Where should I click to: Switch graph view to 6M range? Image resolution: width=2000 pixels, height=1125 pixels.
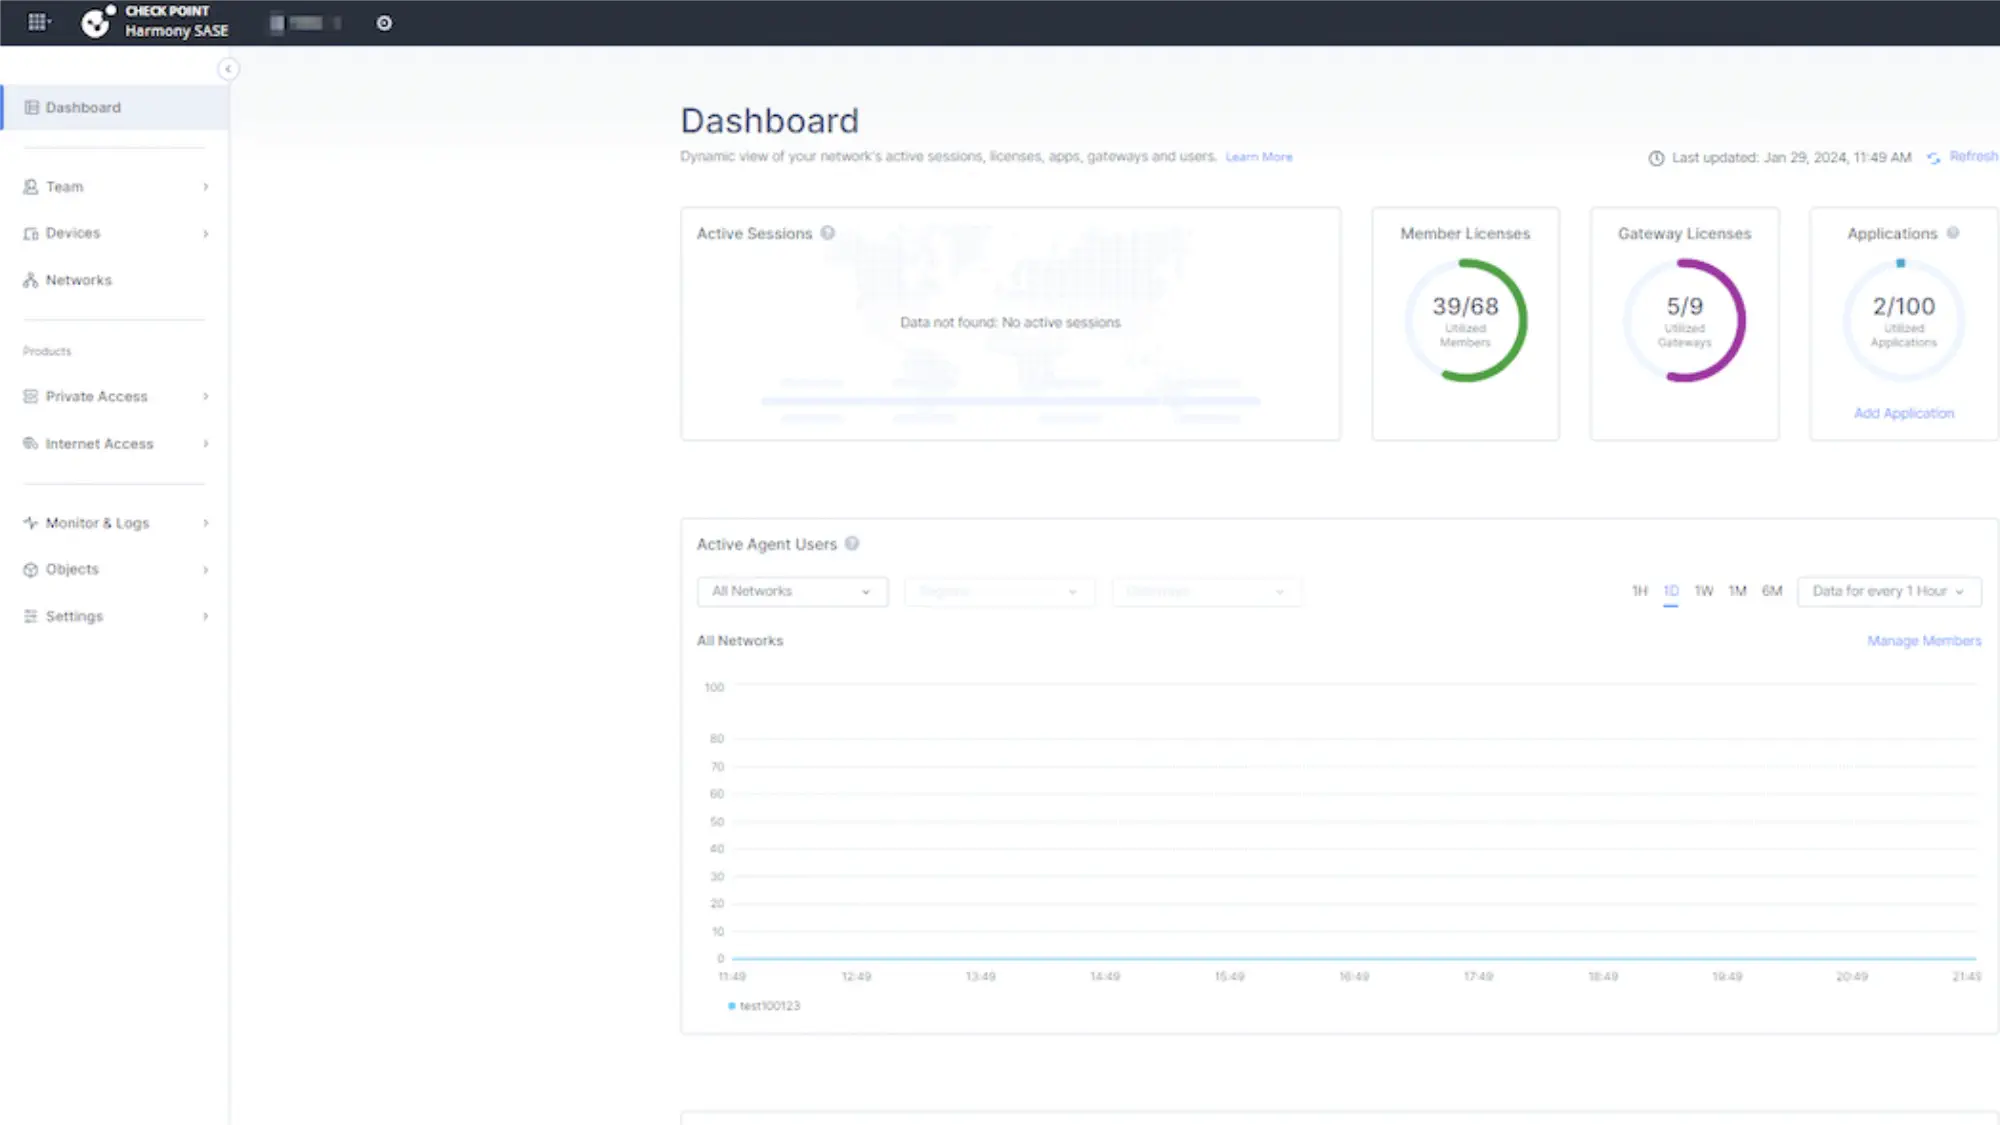1772,591
